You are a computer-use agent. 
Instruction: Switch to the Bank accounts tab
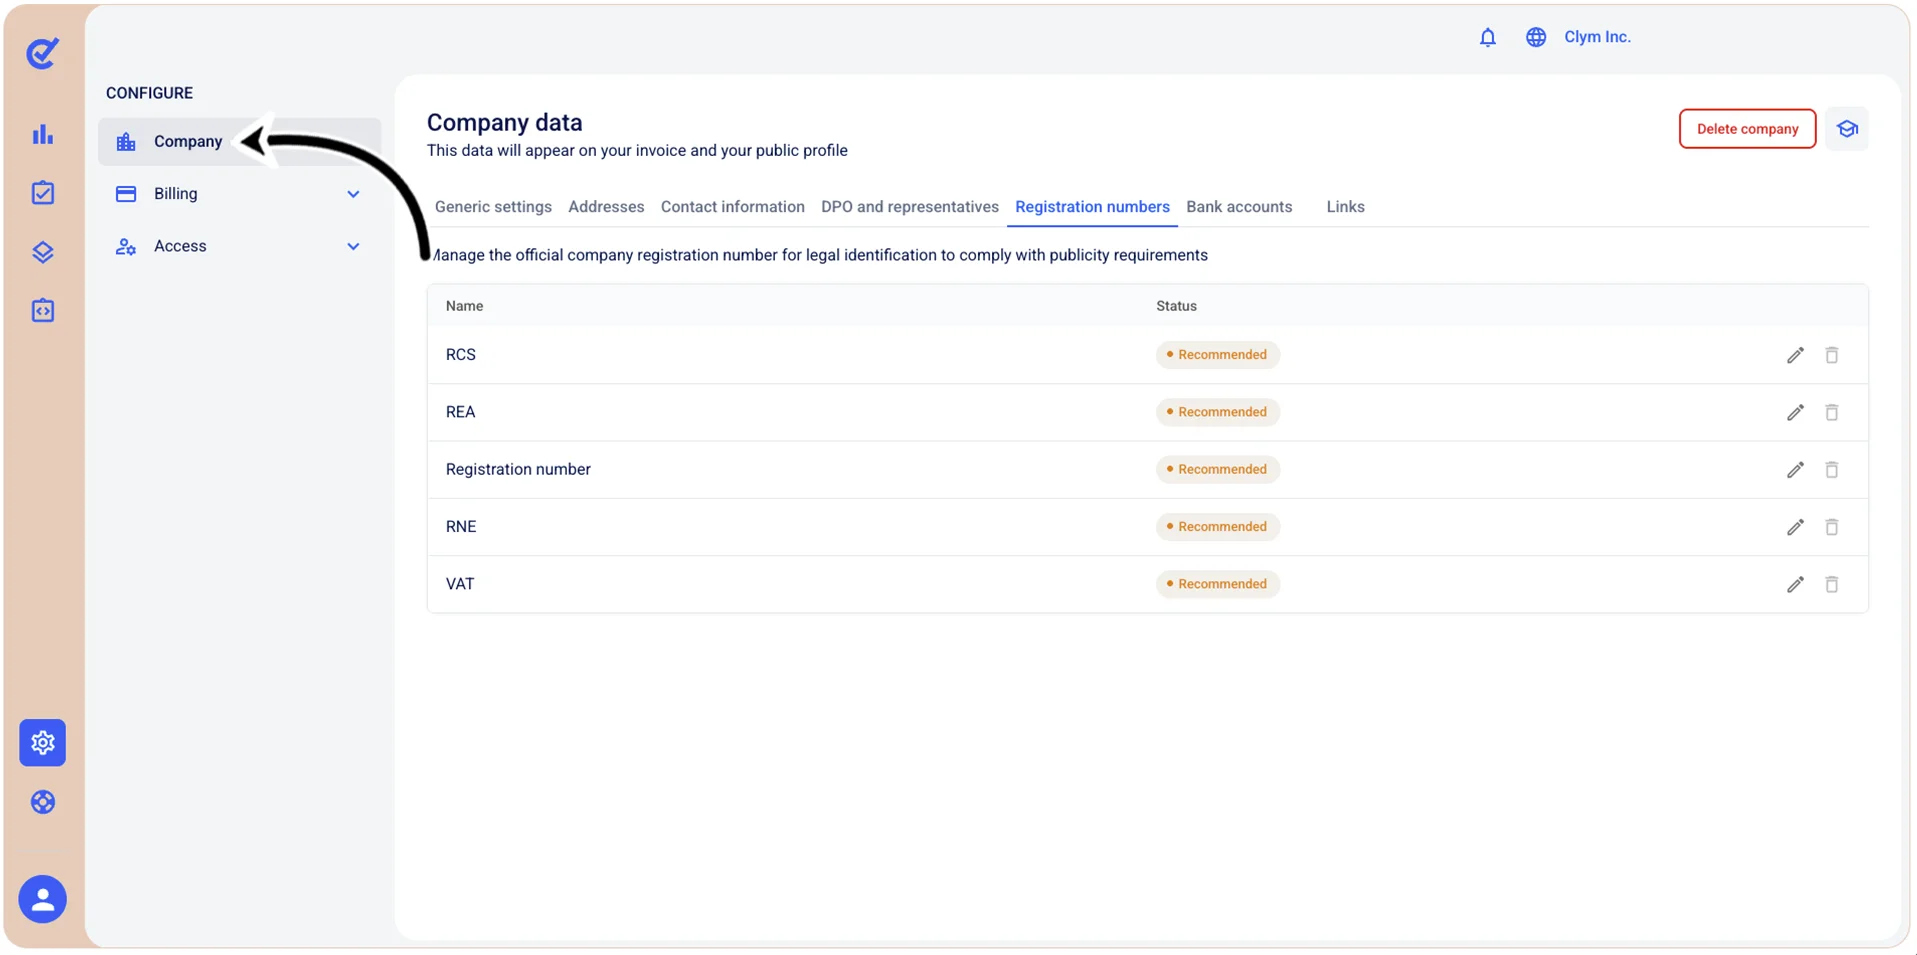[x=1239, y=207]
